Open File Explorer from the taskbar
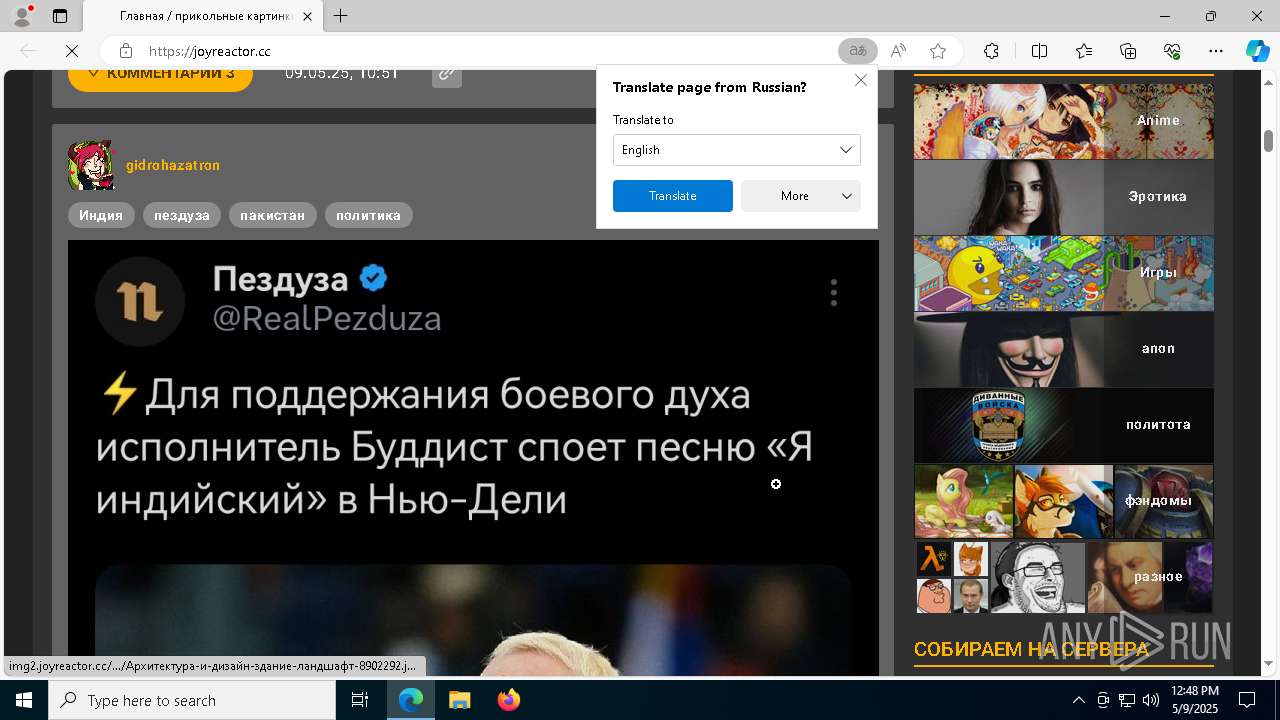 (x=459, y=700)
